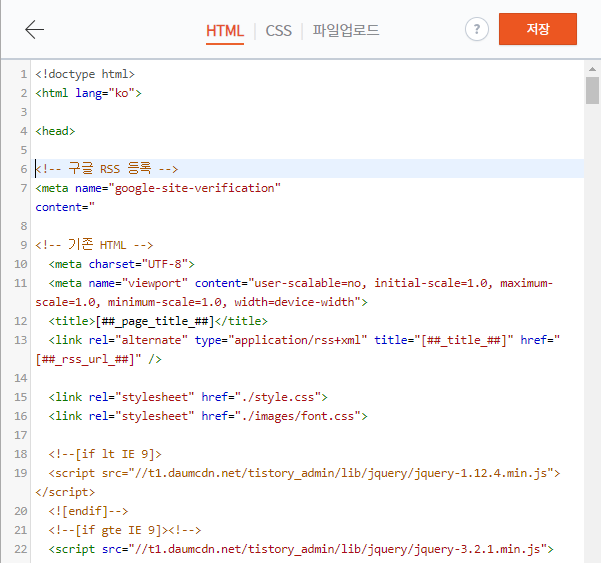601x563 pixels.
Task: Click the scale=1.0, minimum-scale wrapped line
Action: [x=201, y=302]
